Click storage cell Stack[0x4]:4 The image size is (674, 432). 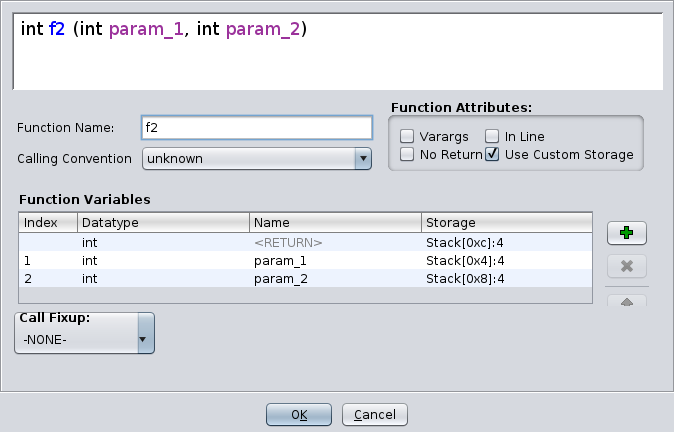[x=507, y=260]
